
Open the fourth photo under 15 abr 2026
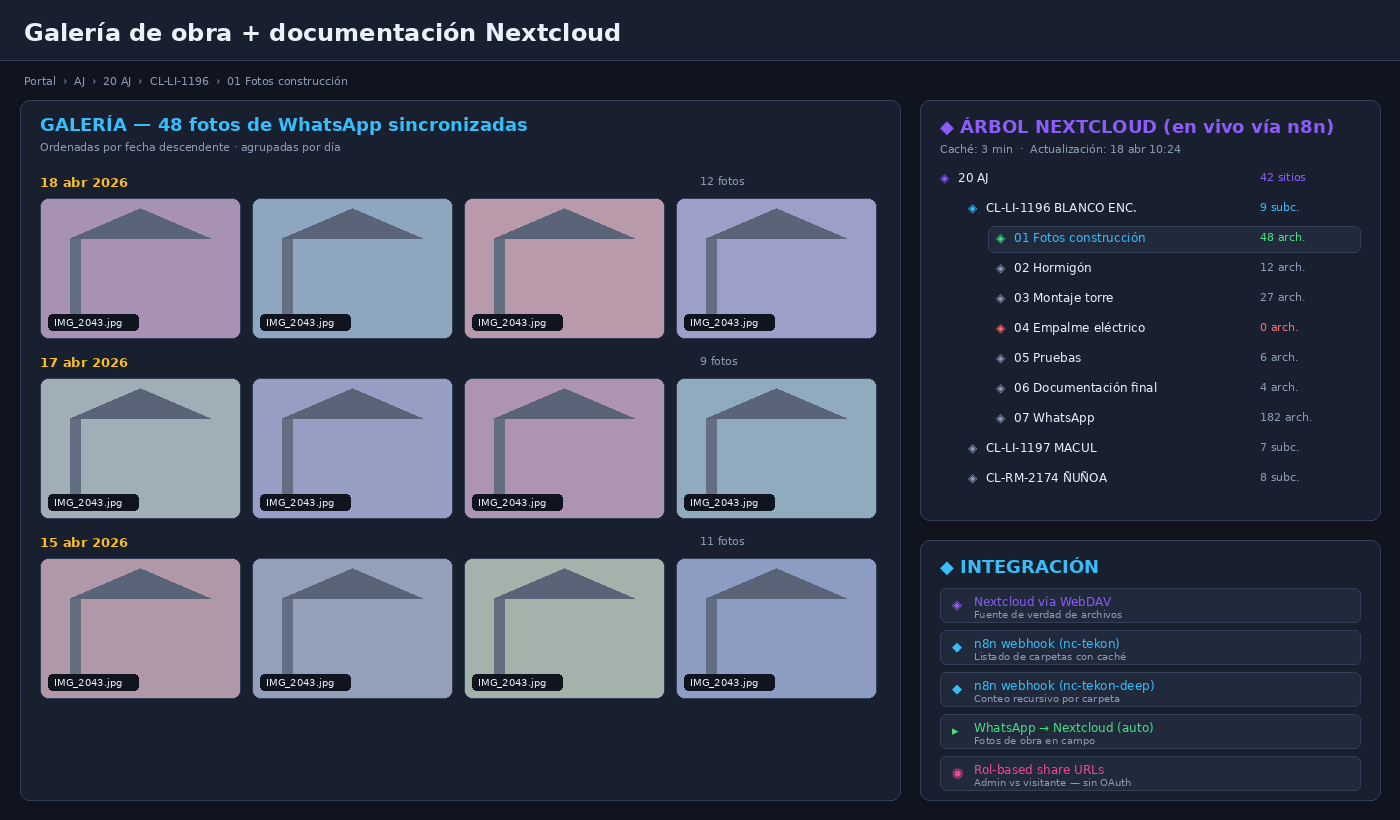point(776,628)
